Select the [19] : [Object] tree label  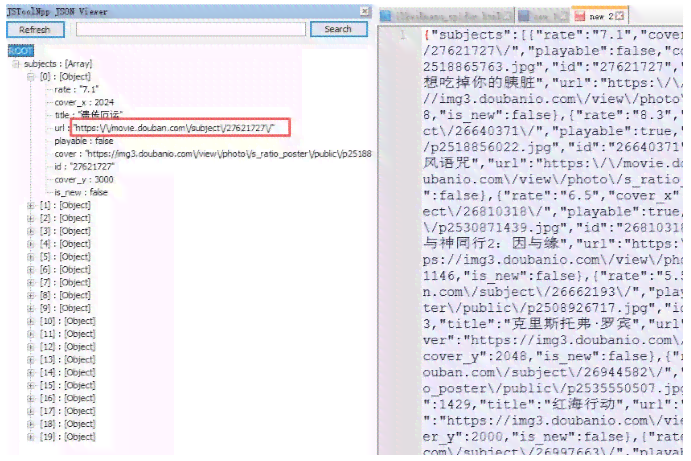[x=67, y=437]
